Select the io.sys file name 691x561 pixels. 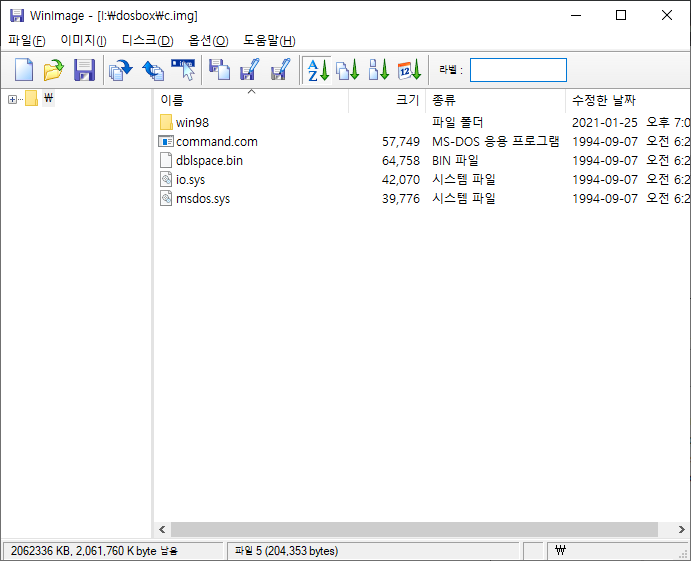190,180
